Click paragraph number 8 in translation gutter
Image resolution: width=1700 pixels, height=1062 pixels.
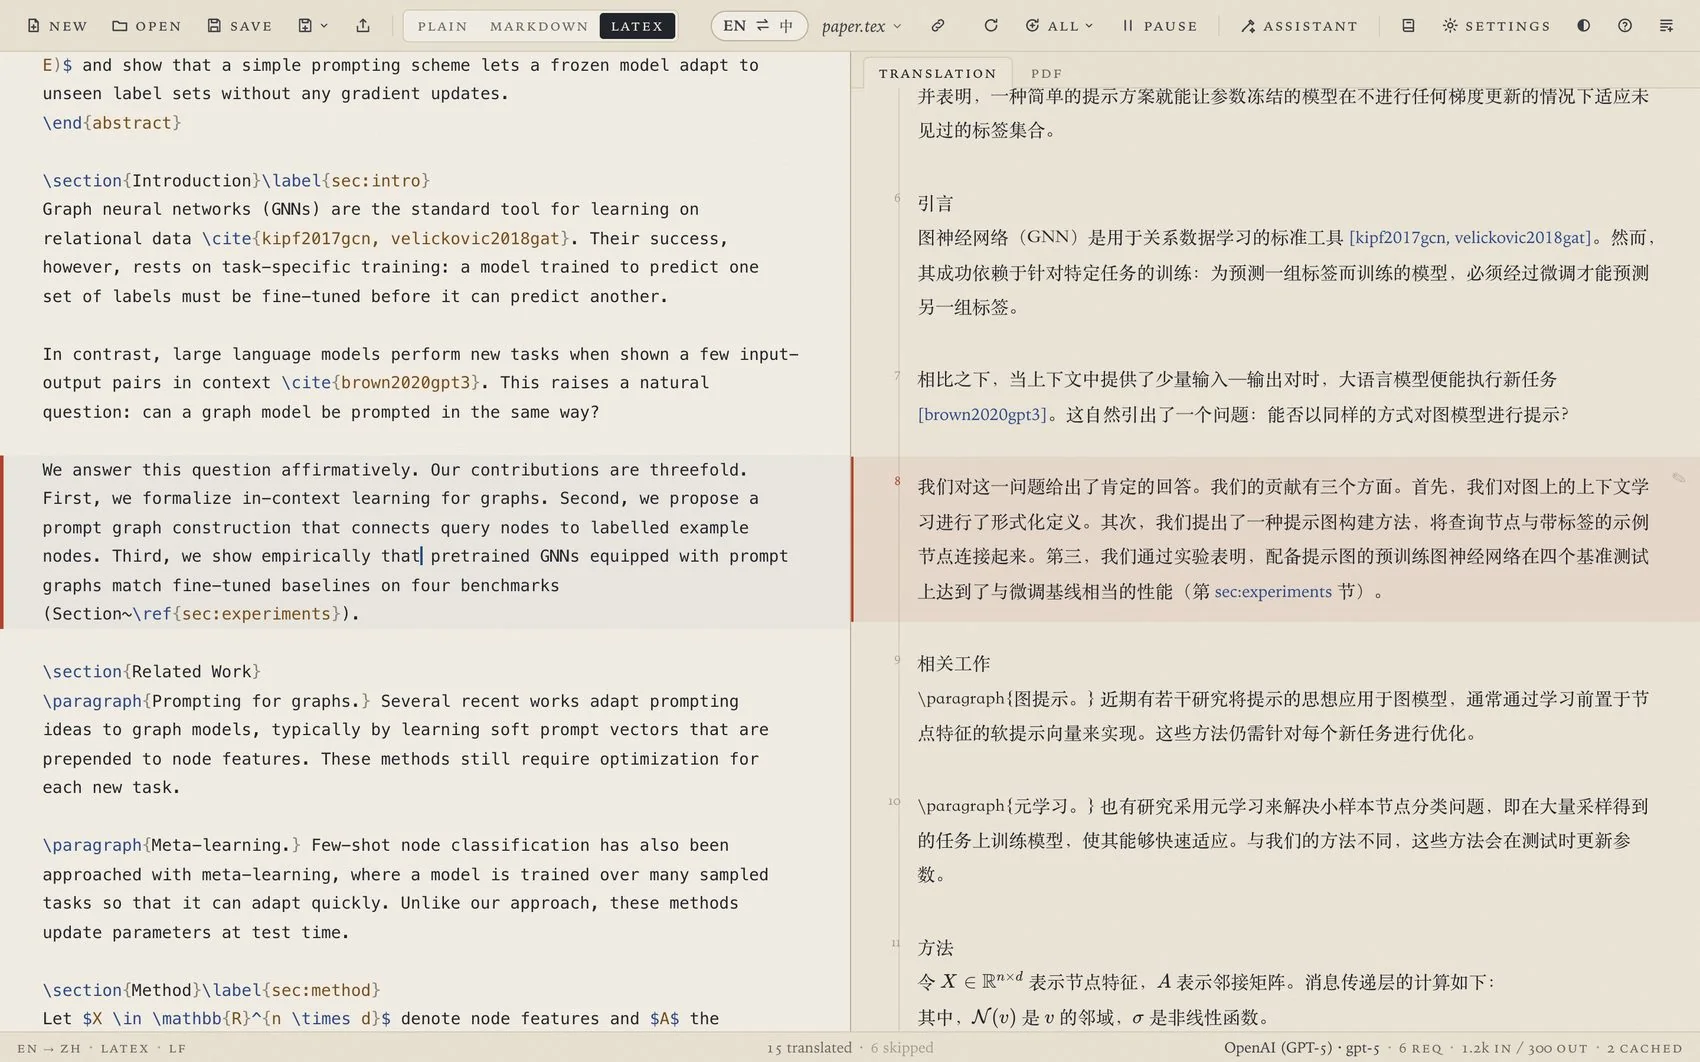897,481
